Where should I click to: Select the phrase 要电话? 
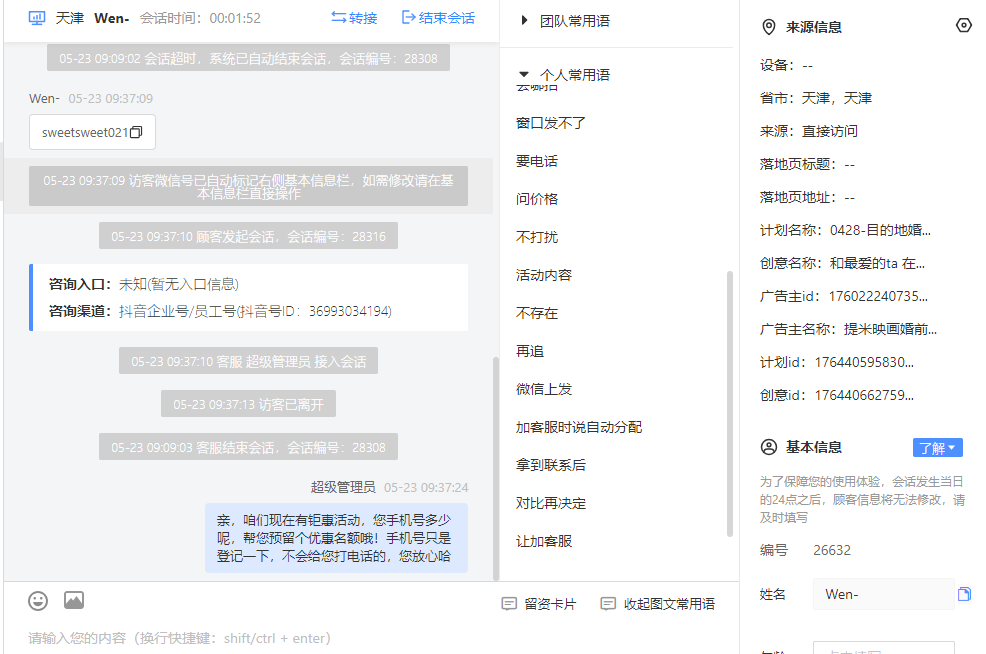pos(537,161)
